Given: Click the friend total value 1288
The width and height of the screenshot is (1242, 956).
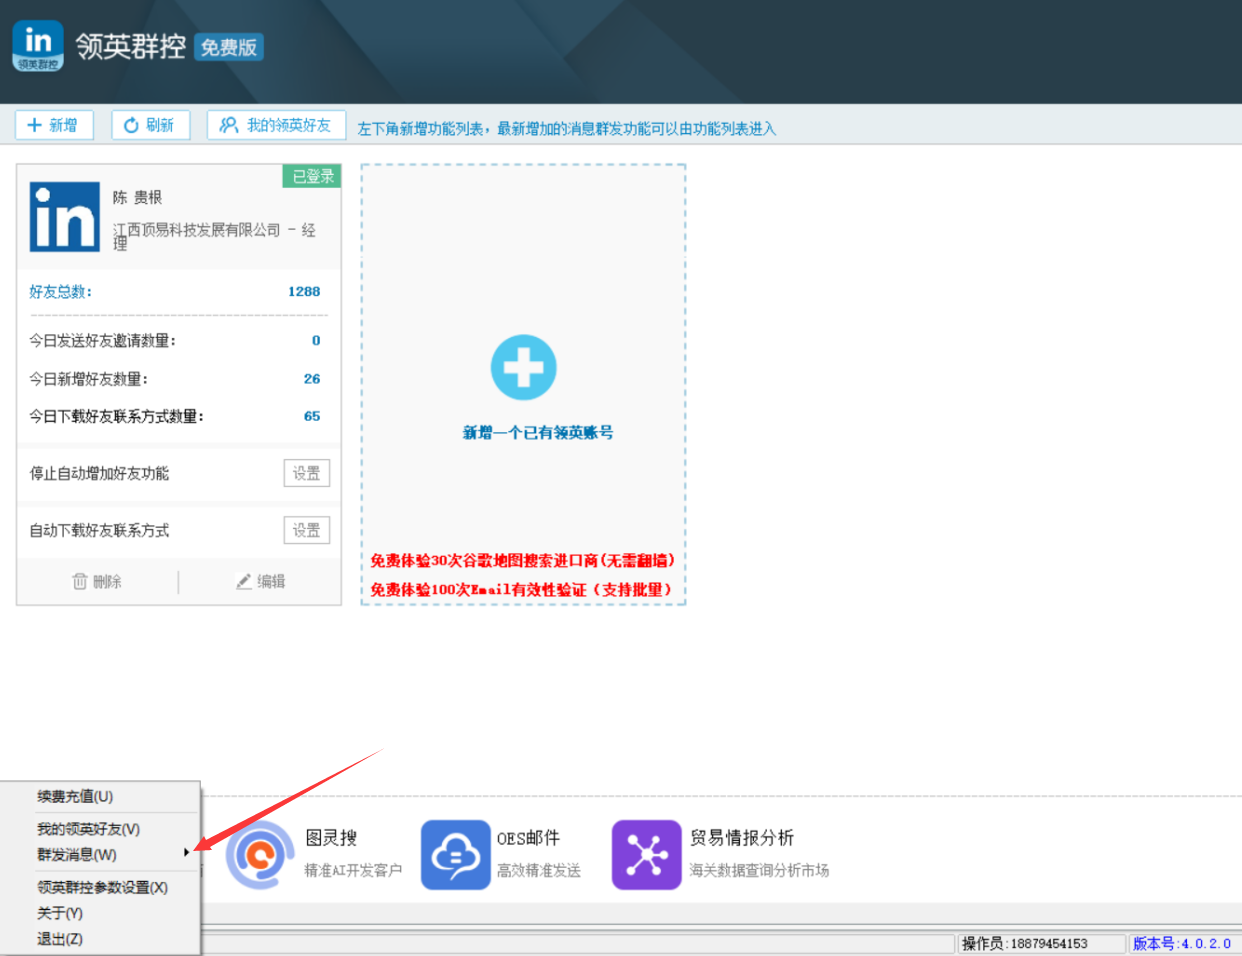Looking at the screenshot, I should coord(304,292).
